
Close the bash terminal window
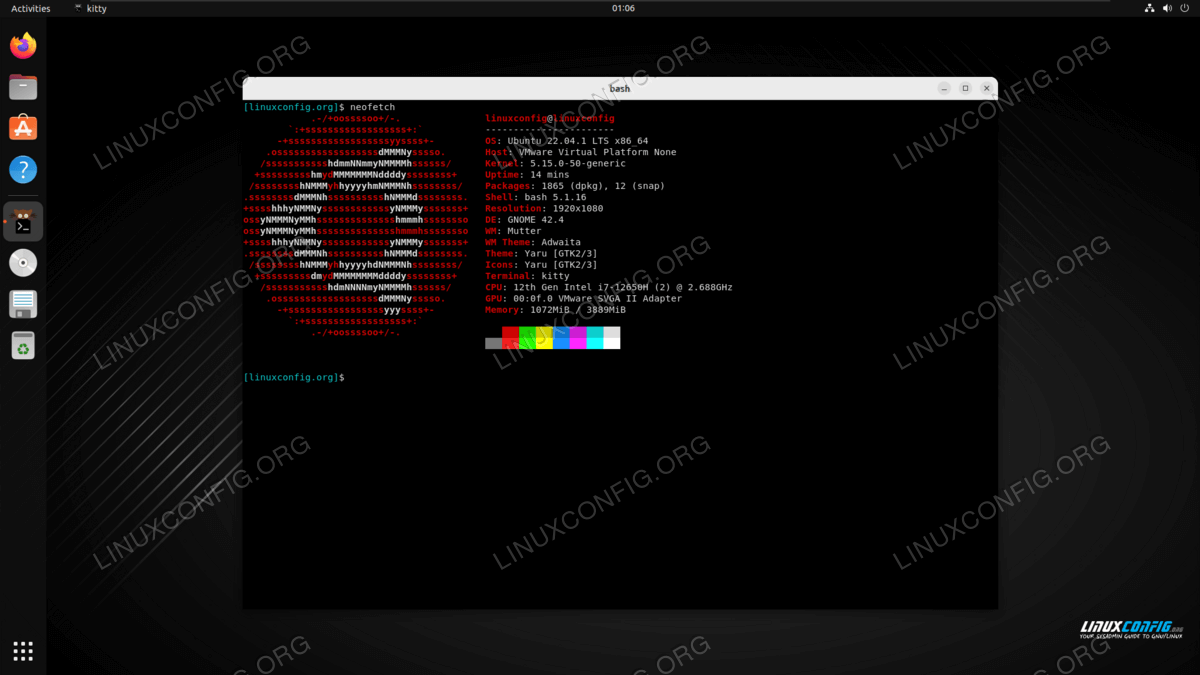986,88
